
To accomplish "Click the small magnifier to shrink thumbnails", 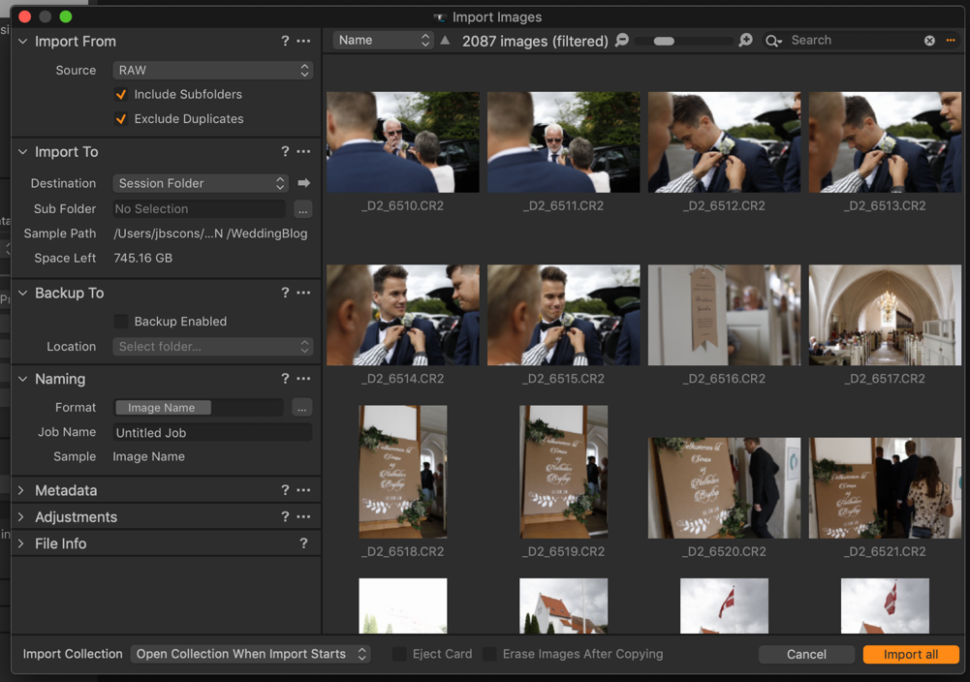I will (621, 40).
